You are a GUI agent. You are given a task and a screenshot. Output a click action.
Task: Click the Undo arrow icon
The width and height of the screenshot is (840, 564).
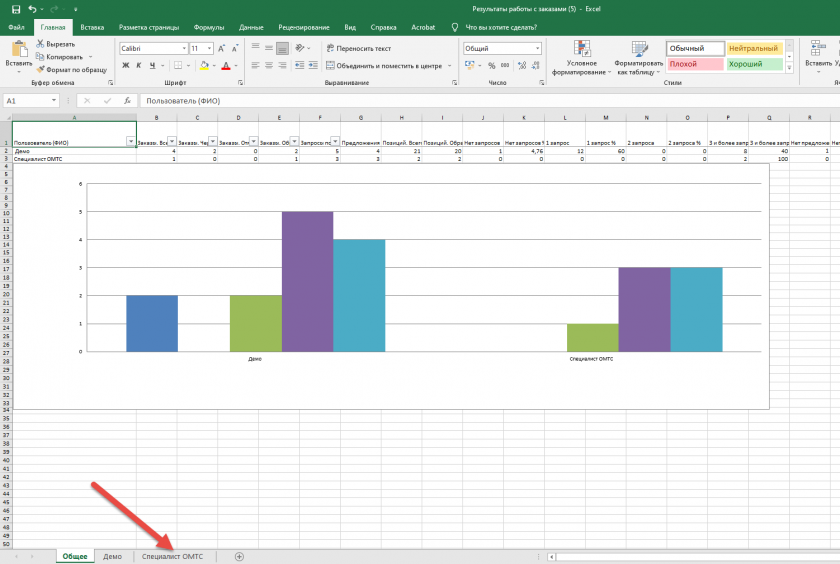33,8
